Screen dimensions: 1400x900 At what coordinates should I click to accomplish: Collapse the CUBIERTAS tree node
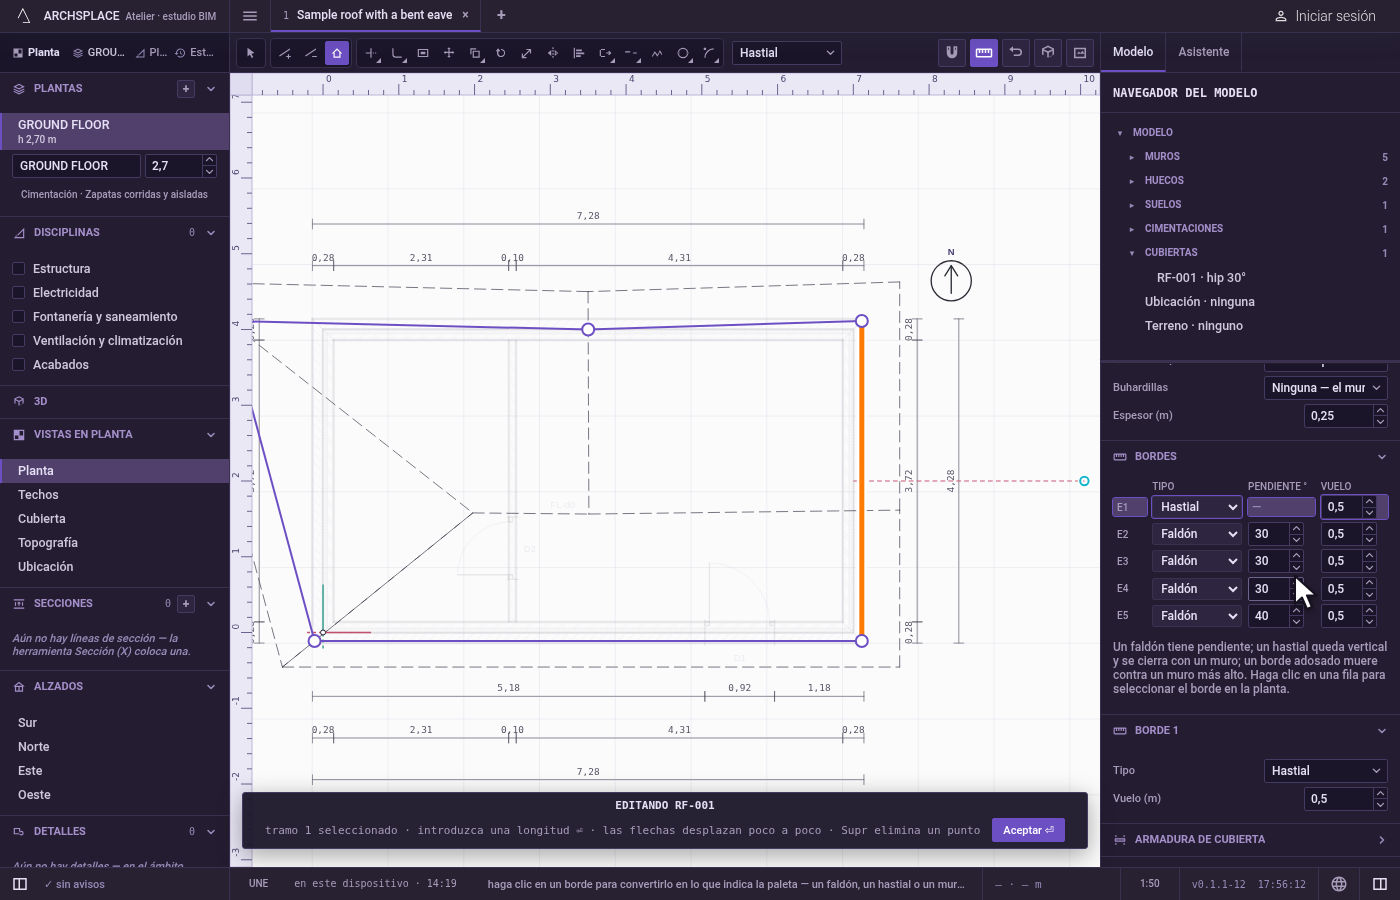click(x=1131, y=253)
